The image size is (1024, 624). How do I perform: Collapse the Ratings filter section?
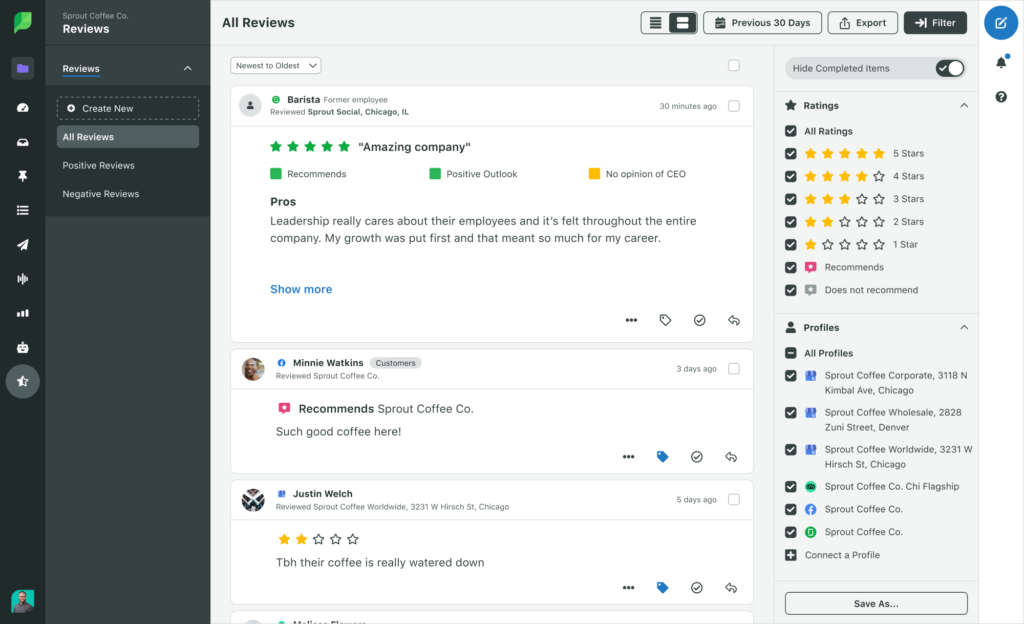(964, 105)
